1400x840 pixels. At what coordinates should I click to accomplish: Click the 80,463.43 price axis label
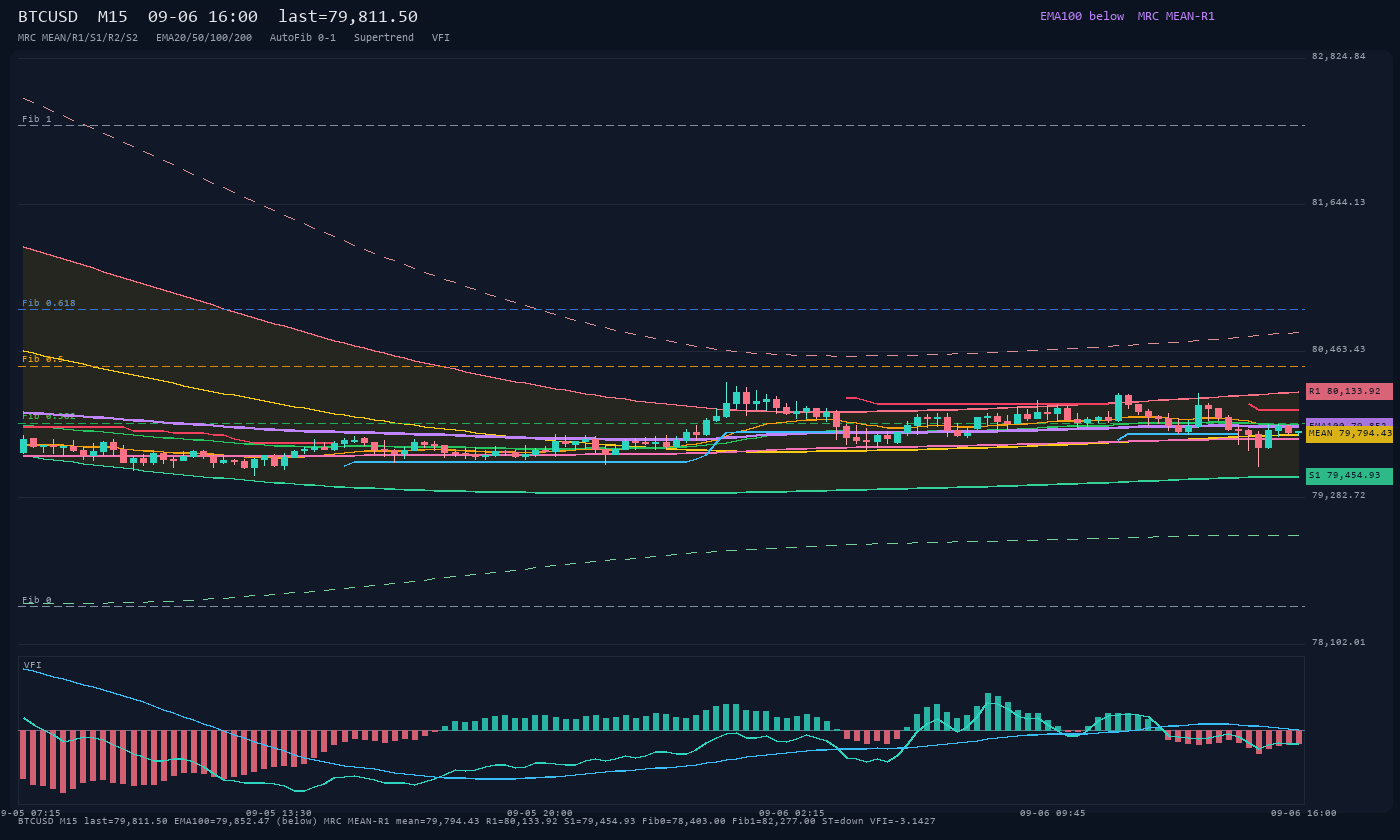point(1338,349)
